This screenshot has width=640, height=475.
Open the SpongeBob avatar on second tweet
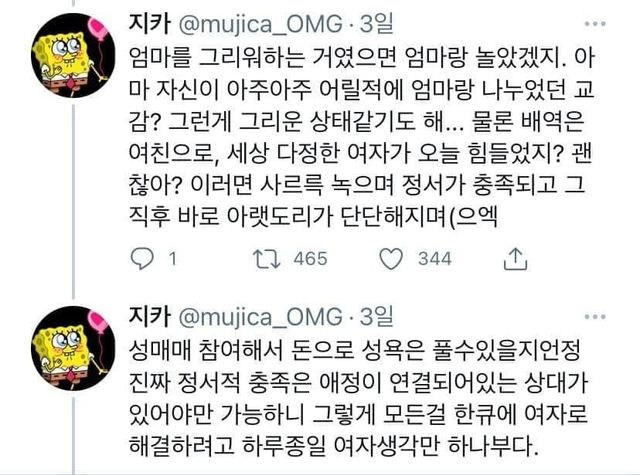point(73,348)
